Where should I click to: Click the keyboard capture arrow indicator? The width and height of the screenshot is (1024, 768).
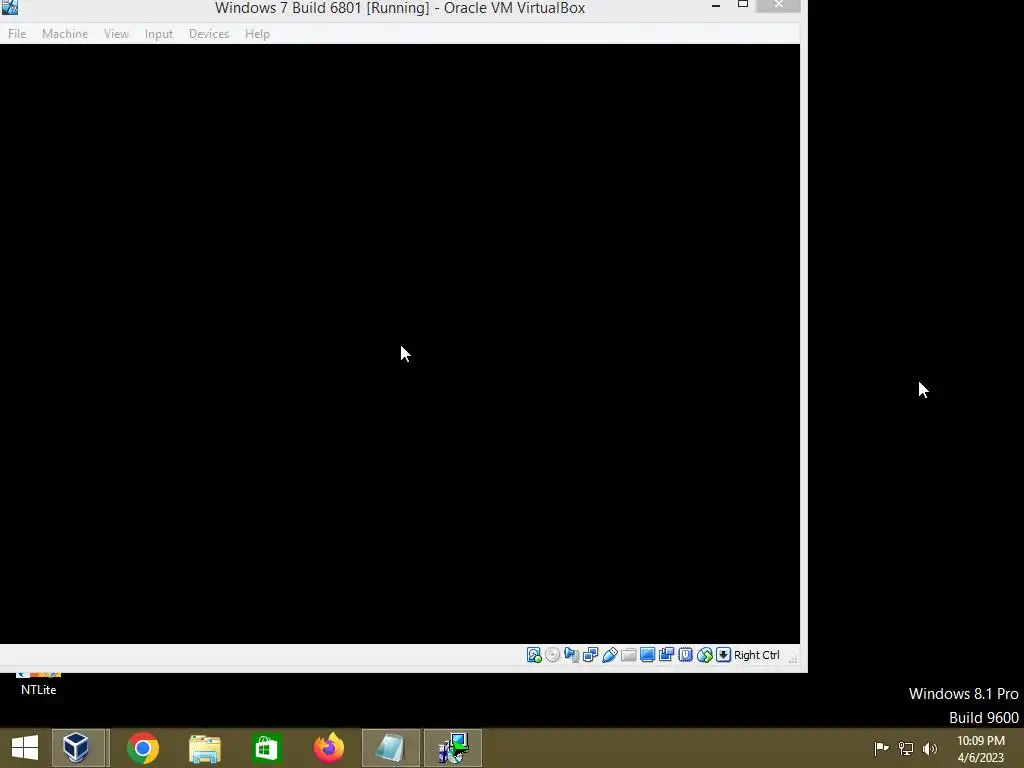(x=724, y=655)
